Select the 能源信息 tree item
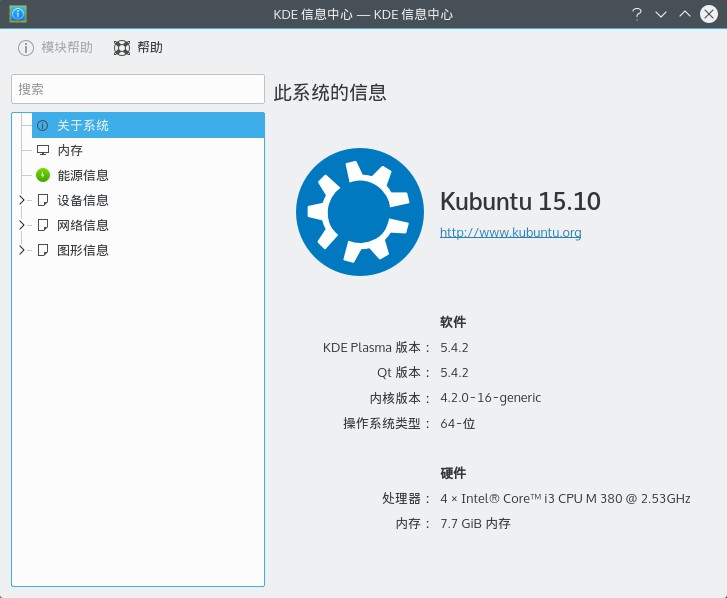This screenshot has width=727, height=598. tap(148, 175)
